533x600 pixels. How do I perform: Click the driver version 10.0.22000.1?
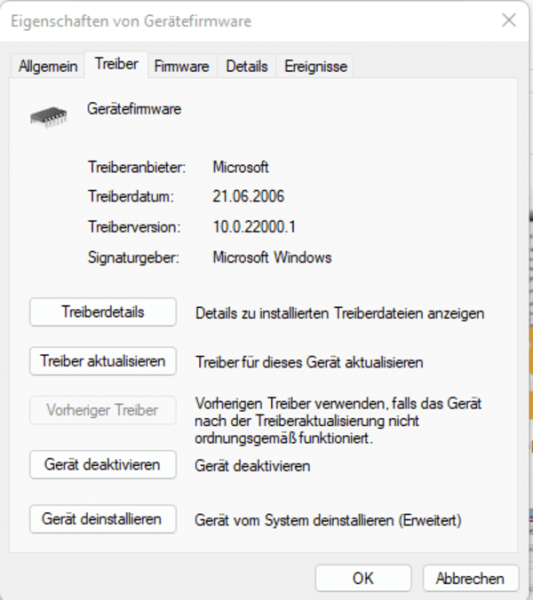pos(254,227)
